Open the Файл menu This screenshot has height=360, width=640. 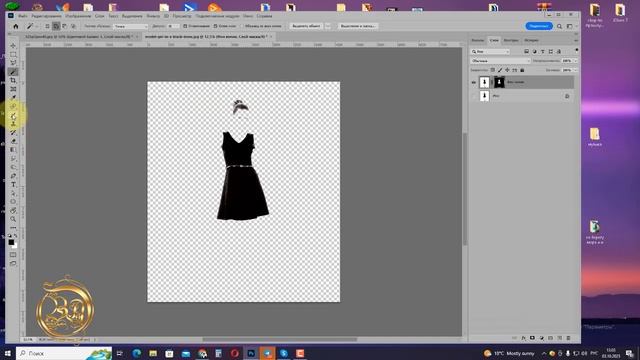(22, 16)
